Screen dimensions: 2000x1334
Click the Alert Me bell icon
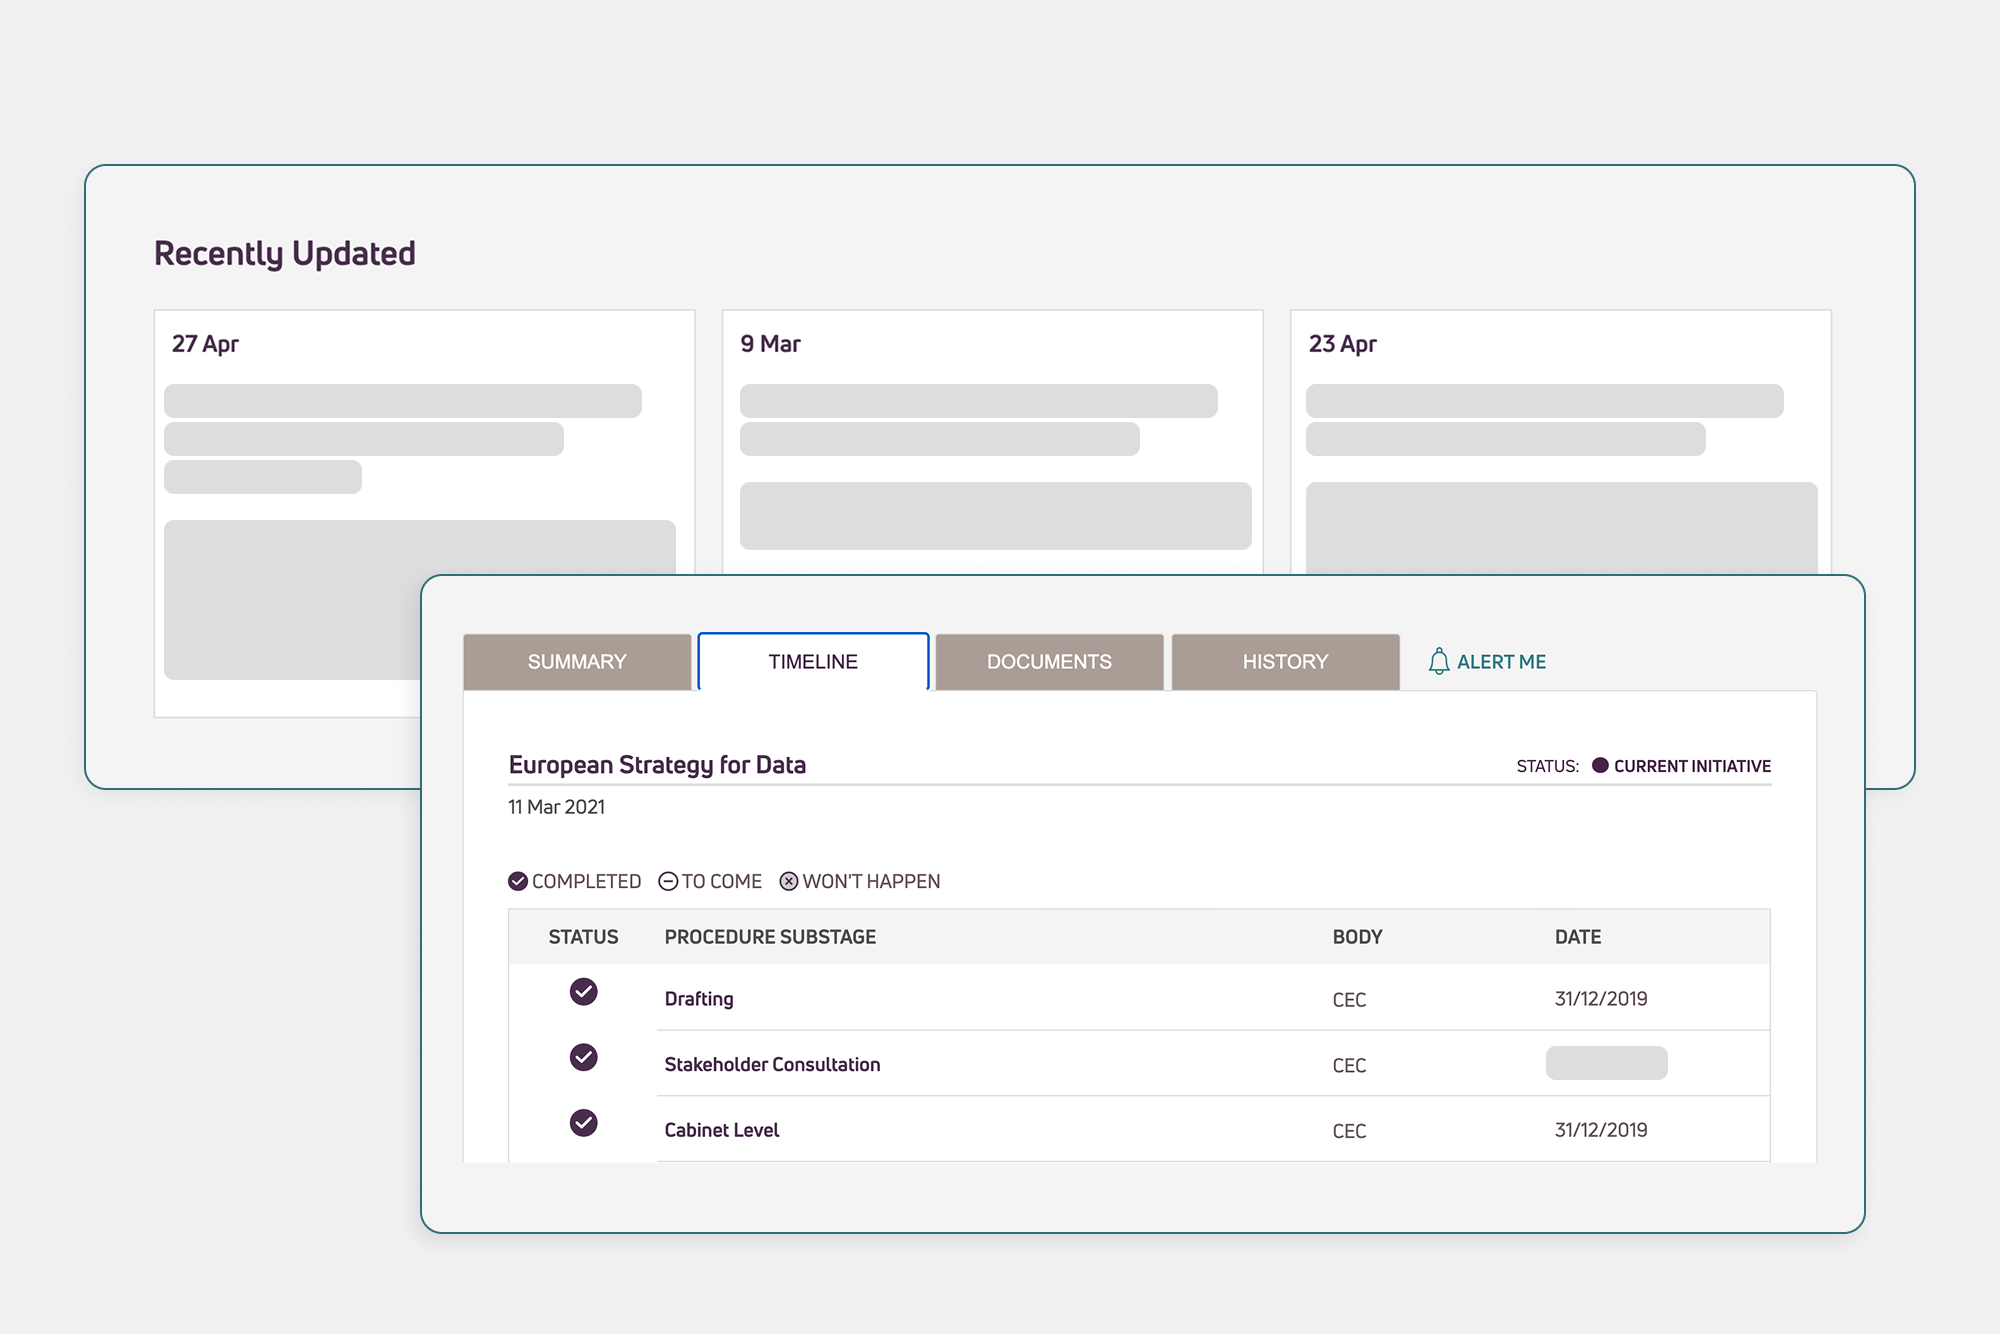tap(1438, 661)
